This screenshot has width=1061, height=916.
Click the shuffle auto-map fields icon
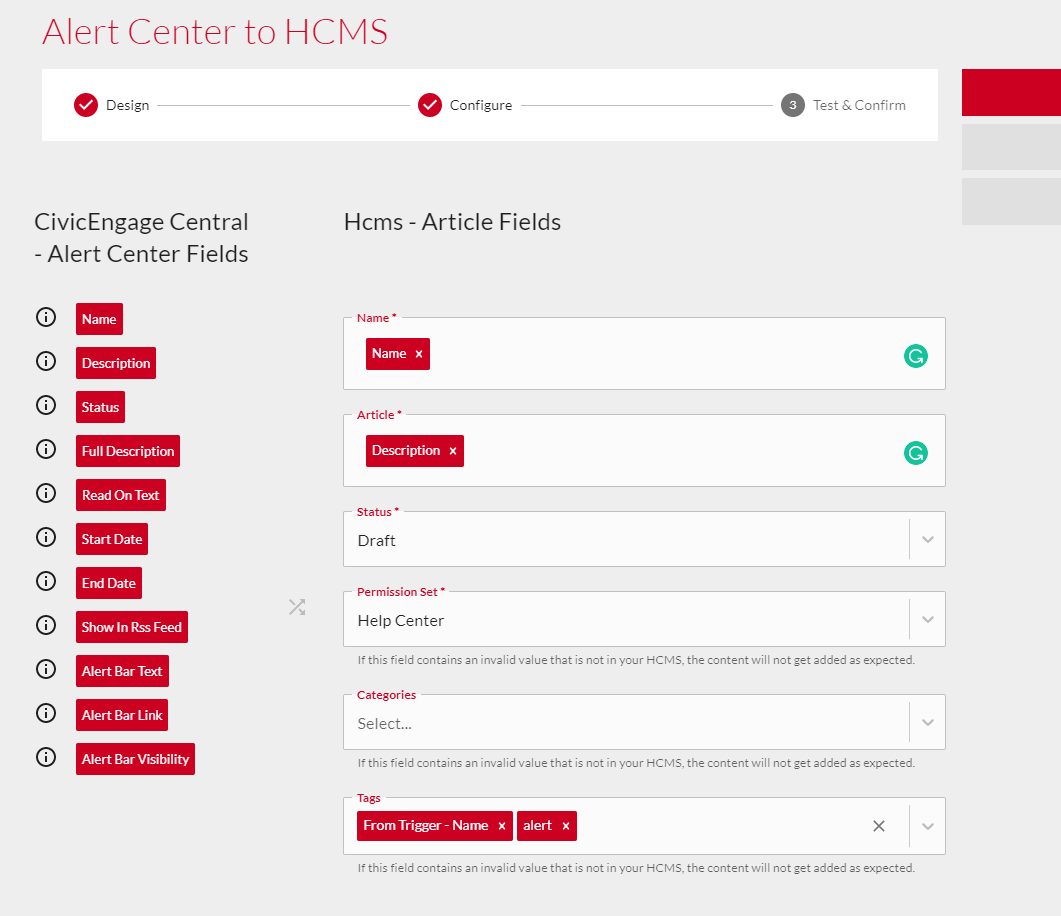tap(297, 607)
